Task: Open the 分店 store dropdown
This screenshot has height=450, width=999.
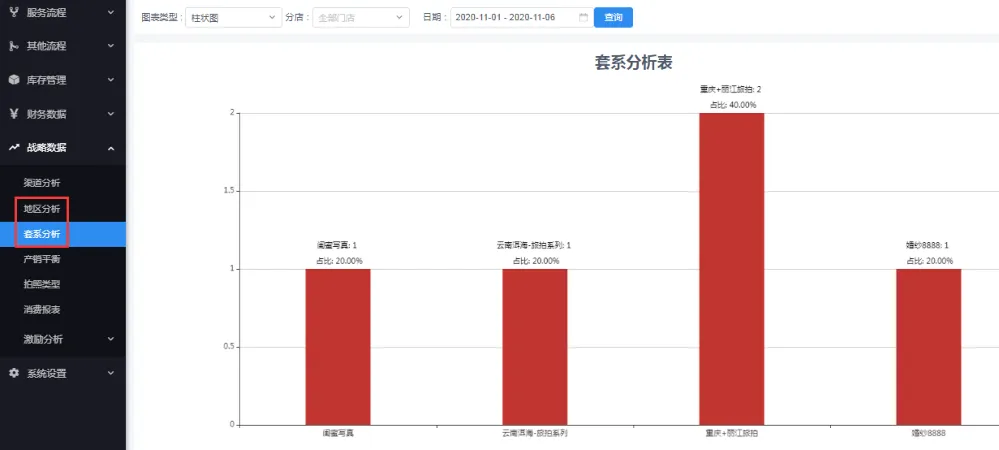Action: point(360,18)
